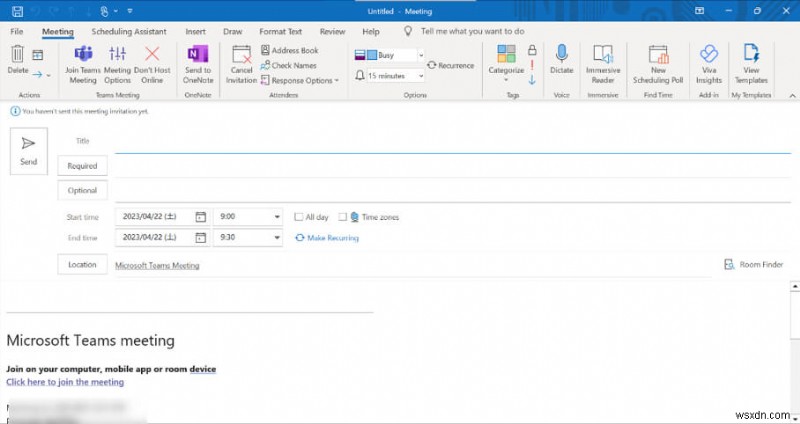Open Viva Insights add-in
Viewport: 800px width, 424px height.
(x=709, y=64)
